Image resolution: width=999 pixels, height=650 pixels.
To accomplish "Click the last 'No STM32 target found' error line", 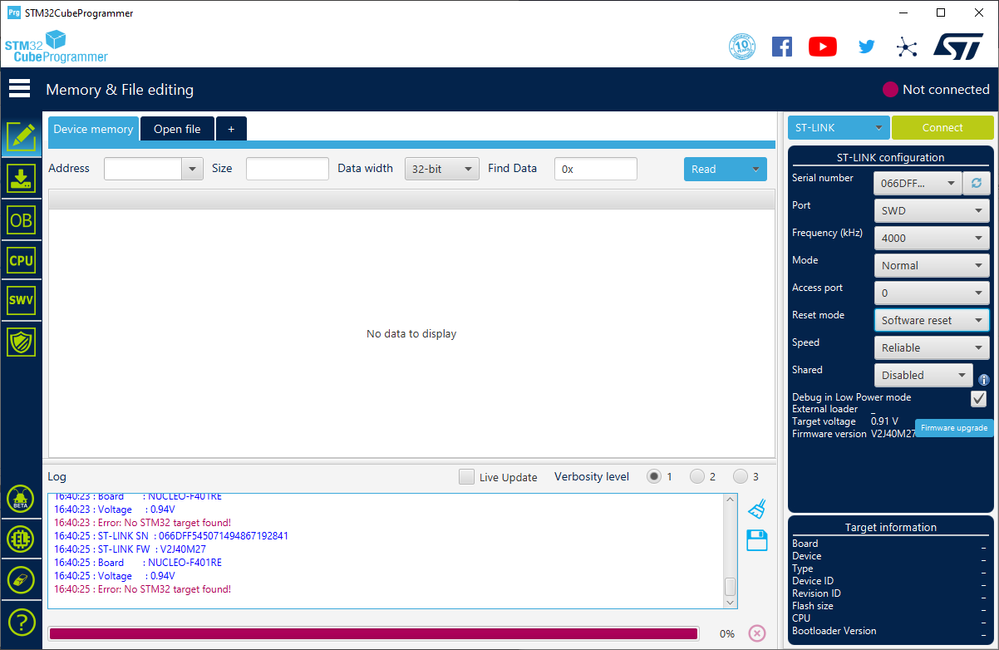I will pos(142,589).
